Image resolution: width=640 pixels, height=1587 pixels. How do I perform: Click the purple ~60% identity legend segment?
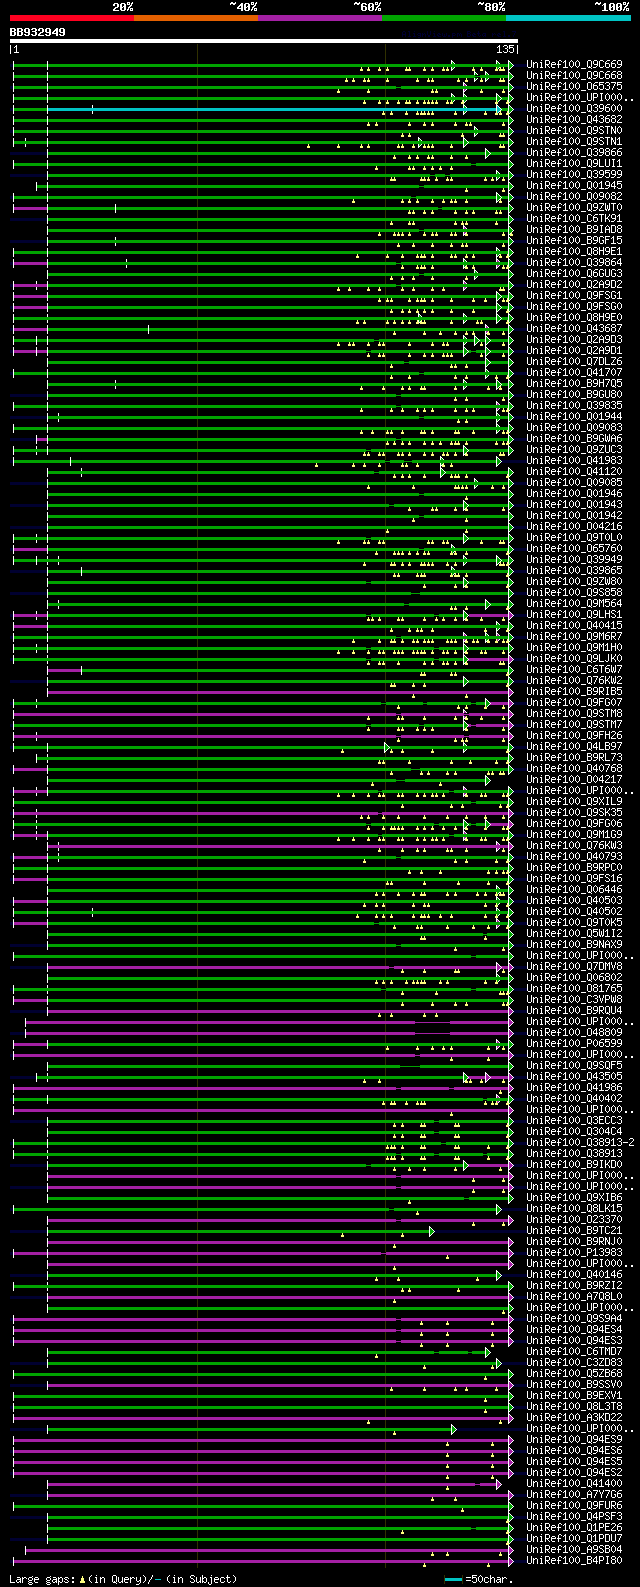319,18
